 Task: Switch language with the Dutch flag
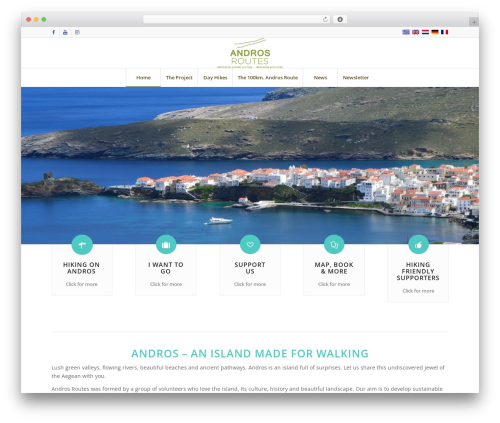tap(425, 32)
